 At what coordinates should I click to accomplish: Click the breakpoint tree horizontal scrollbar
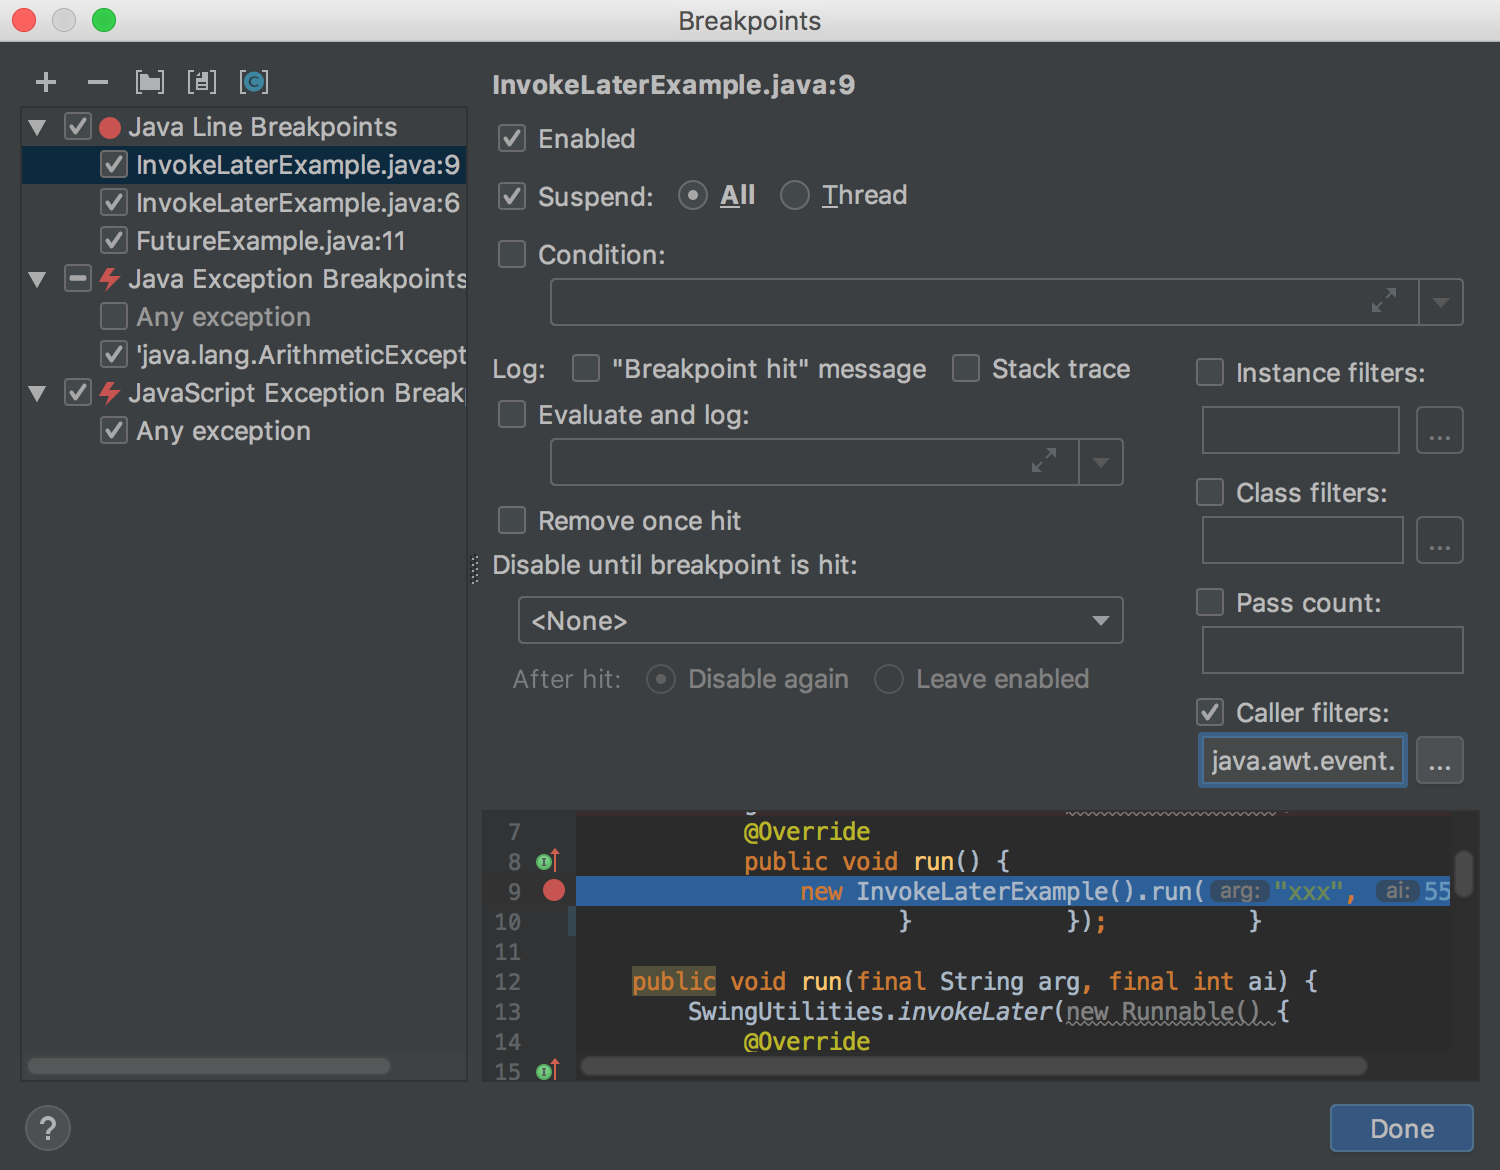209,1066
